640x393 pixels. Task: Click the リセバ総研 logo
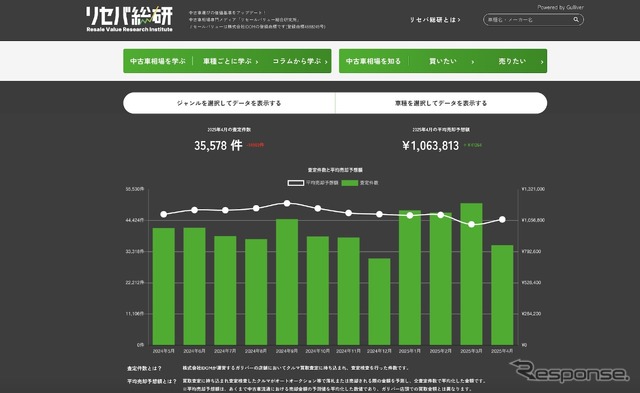click(129, 19)
